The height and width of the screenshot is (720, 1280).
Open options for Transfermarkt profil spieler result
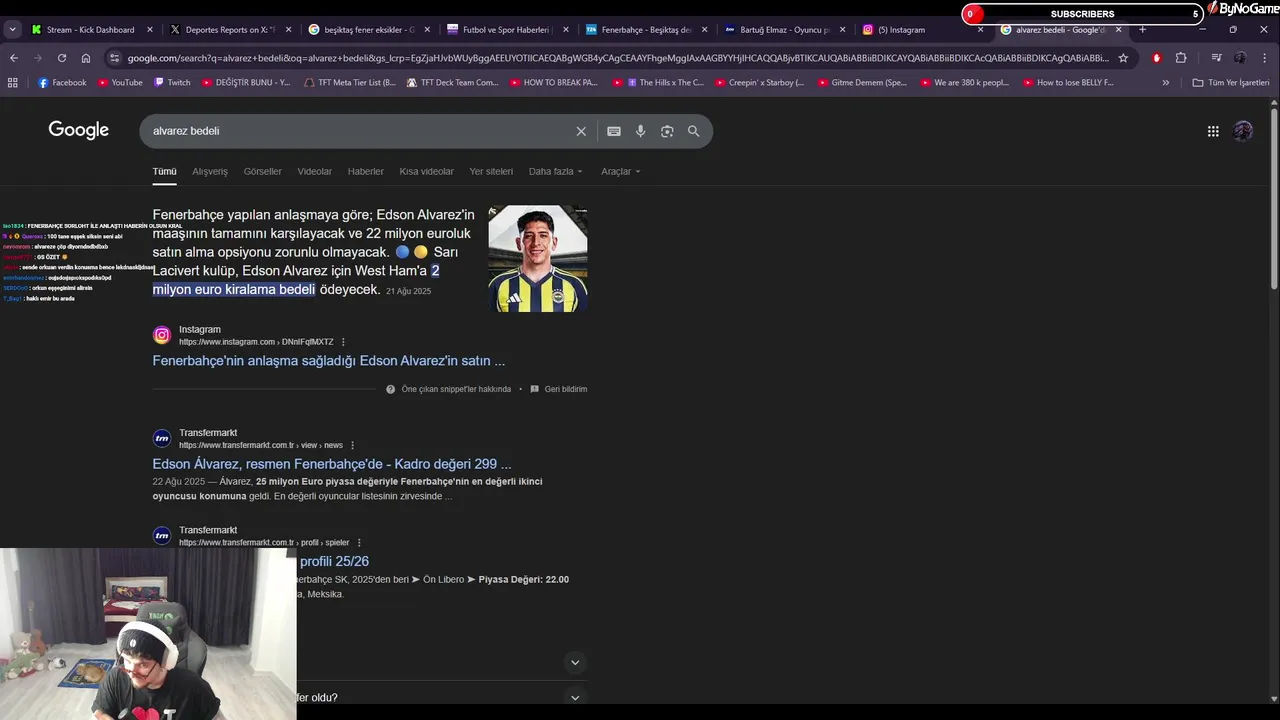[x=359, y=543]
